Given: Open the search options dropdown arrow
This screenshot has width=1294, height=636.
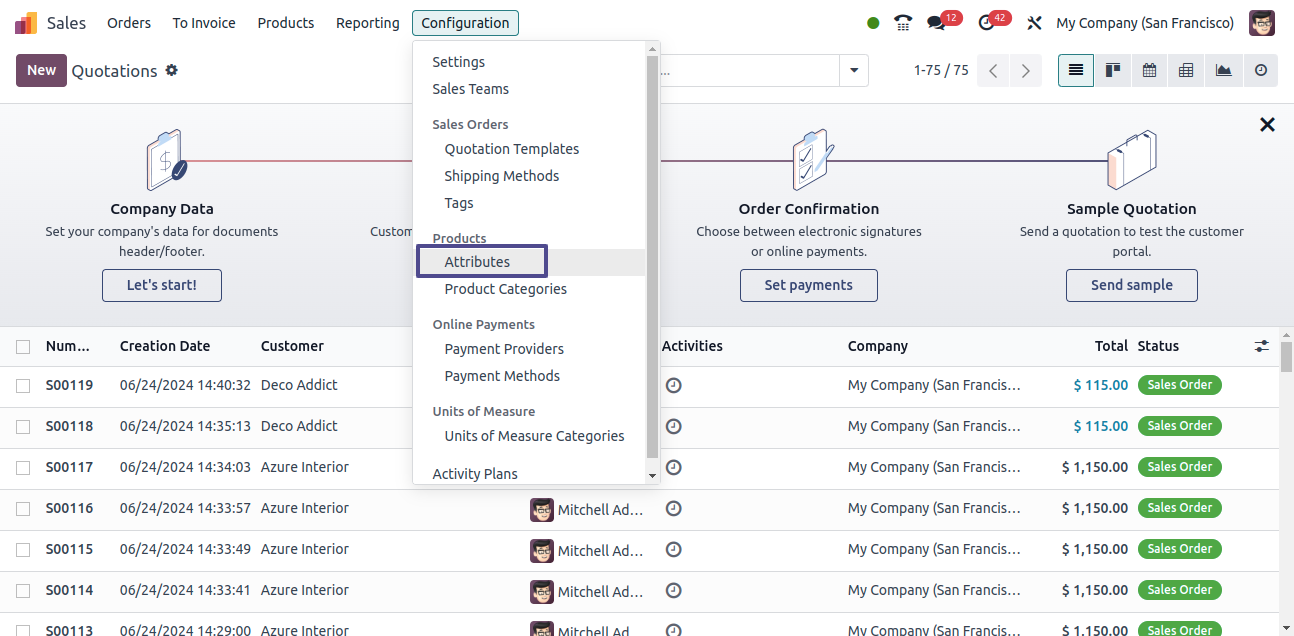Looking at the screenshot, I should pos(854,70).
